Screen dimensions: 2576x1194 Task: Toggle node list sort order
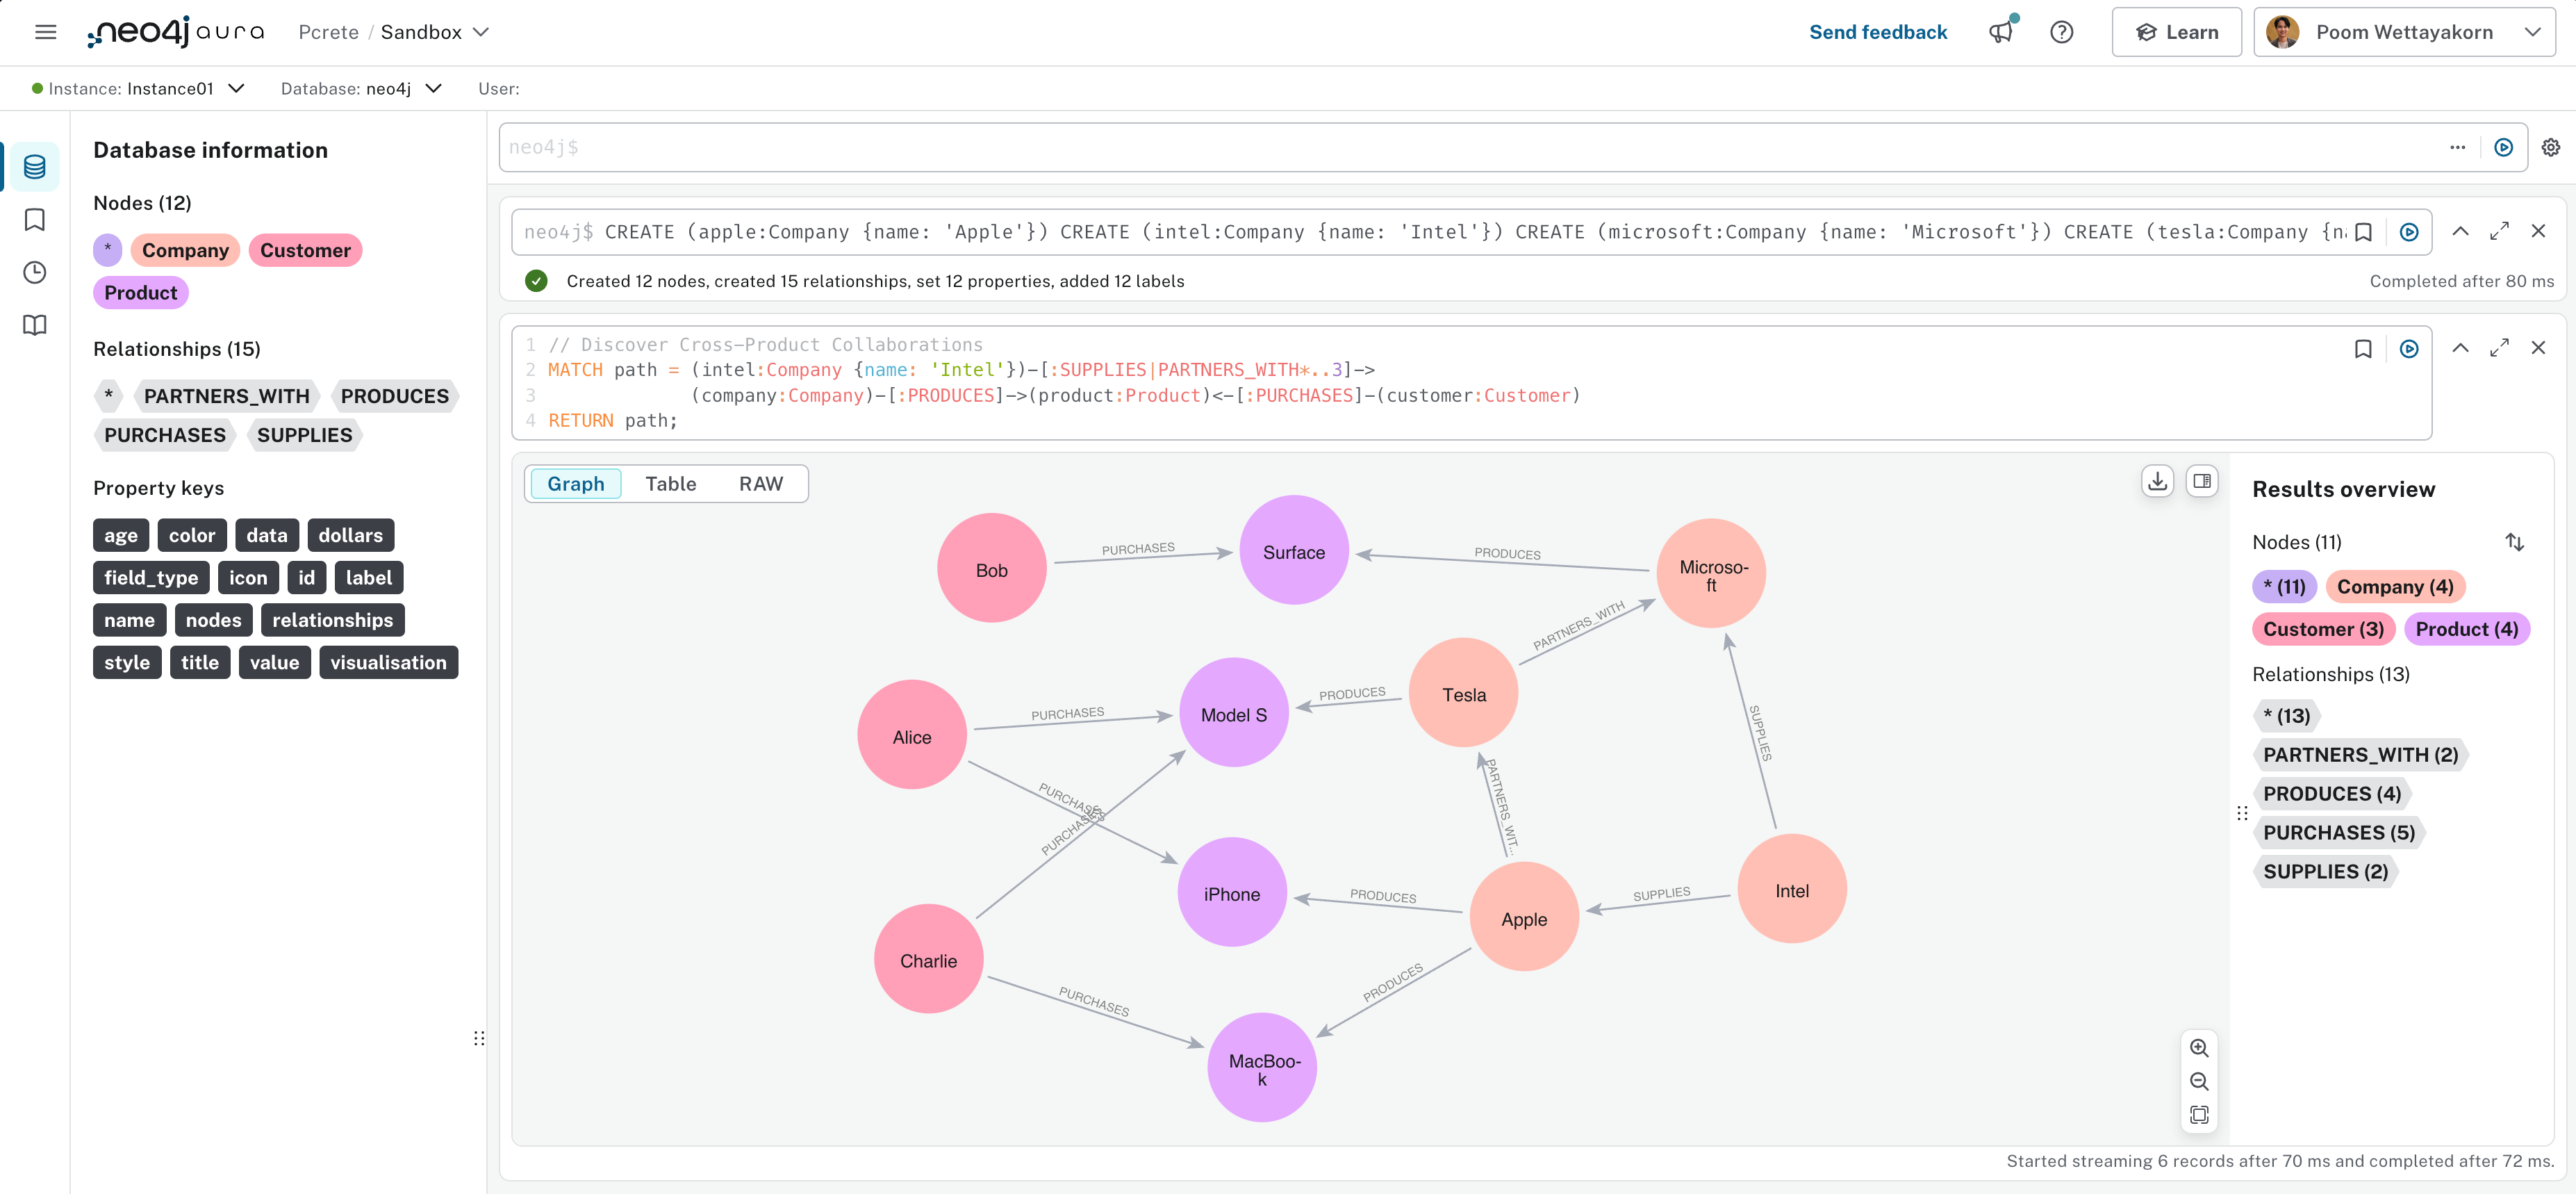2514,542
